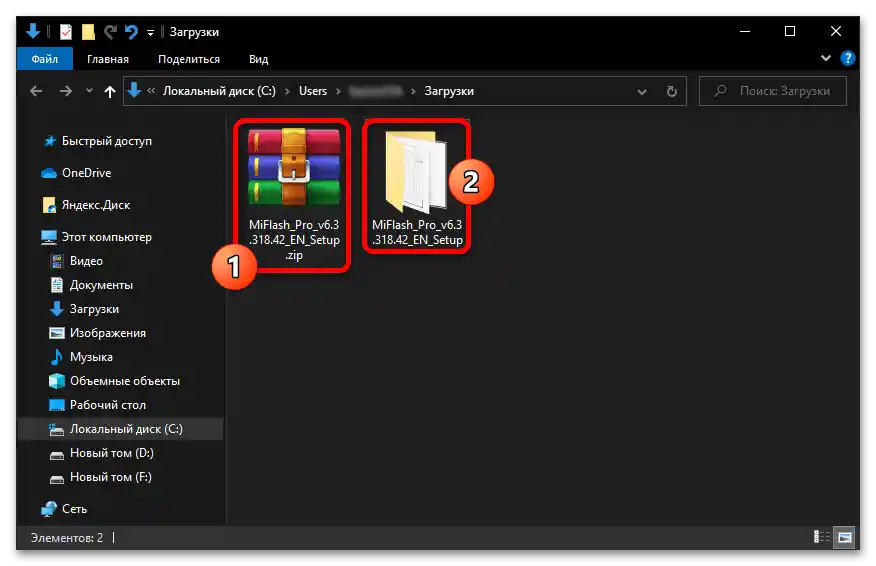The height and width of the screenshot is (566, 876).
Task: Expand the chevron after Users in path
Action: click(338, 91)
